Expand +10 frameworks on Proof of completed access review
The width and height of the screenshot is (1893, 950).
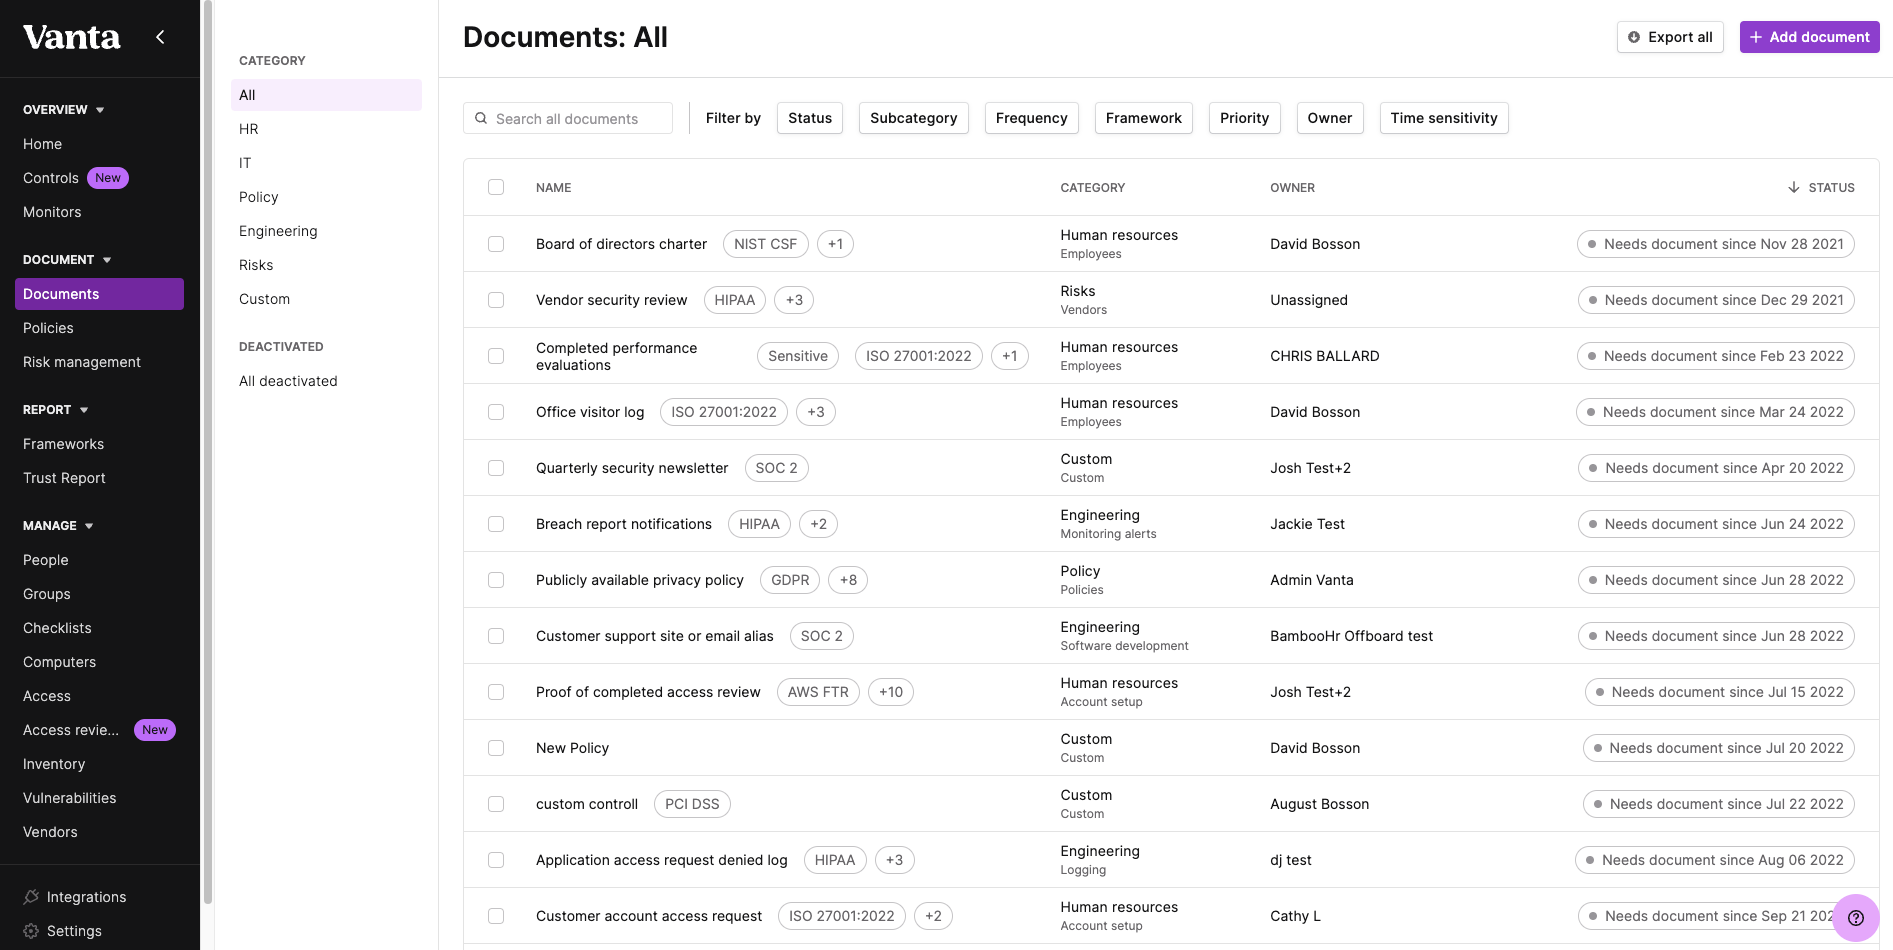click(x=891, y=692)
